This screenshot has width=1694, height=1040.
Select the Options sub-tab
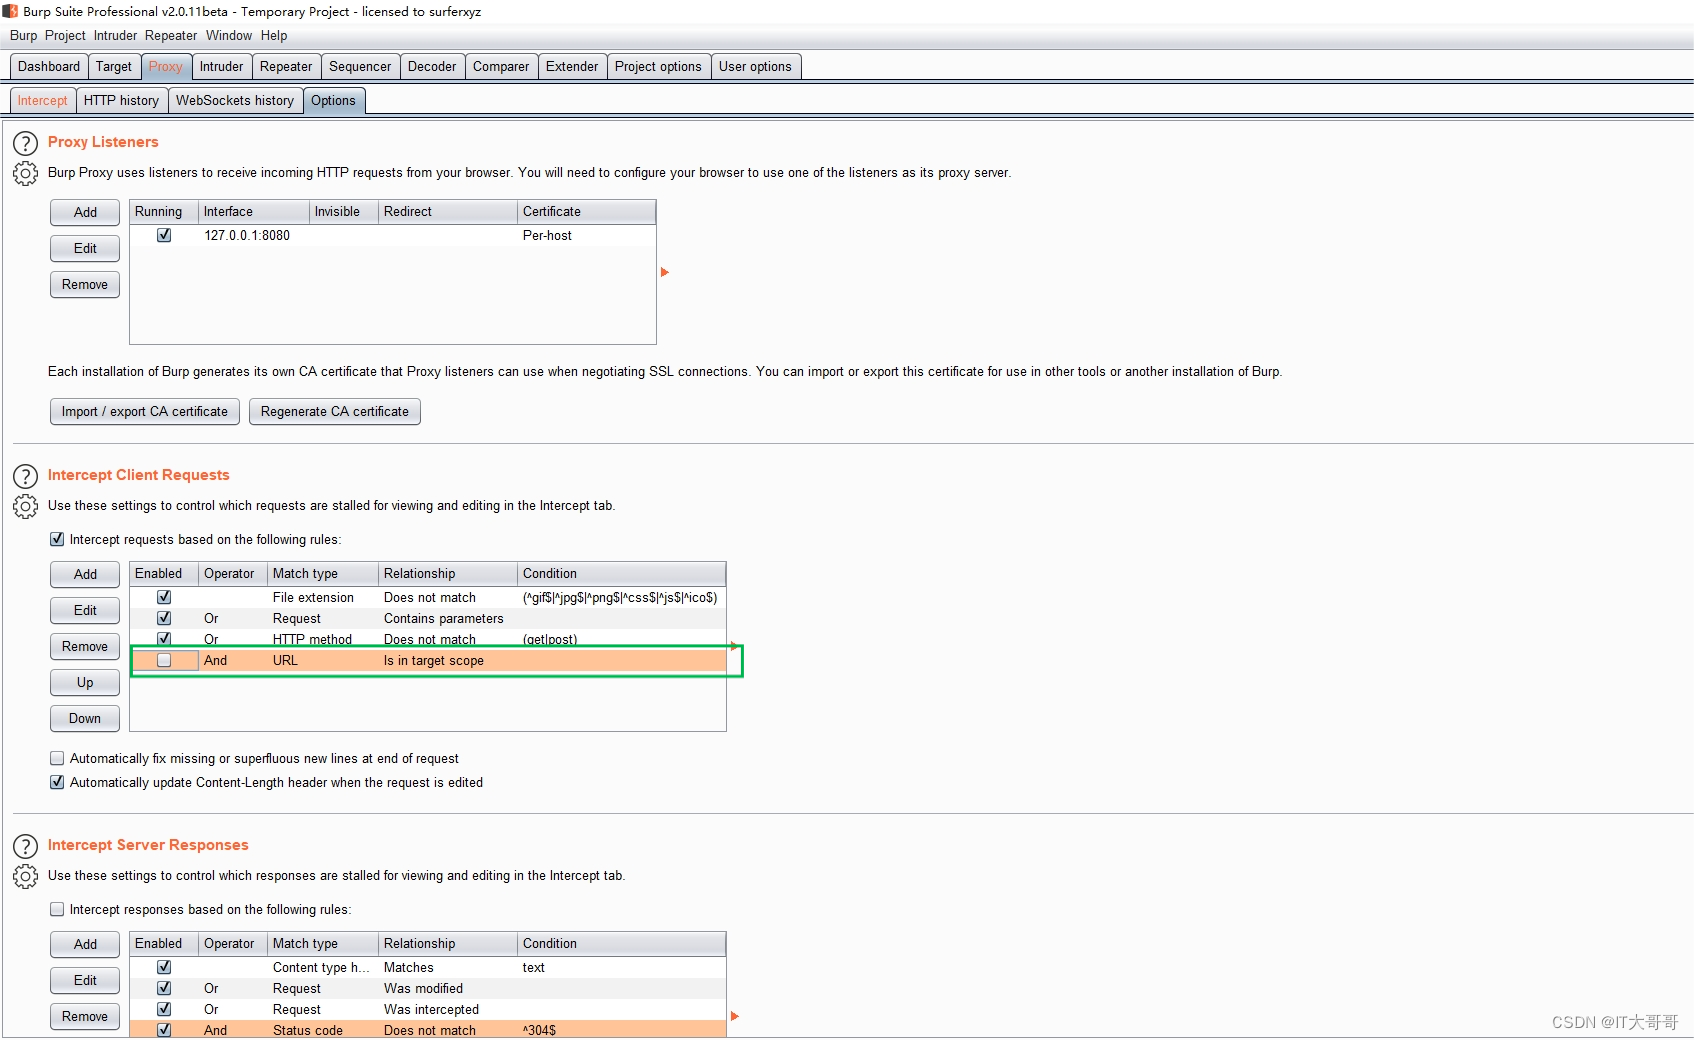tap(333, 101)
